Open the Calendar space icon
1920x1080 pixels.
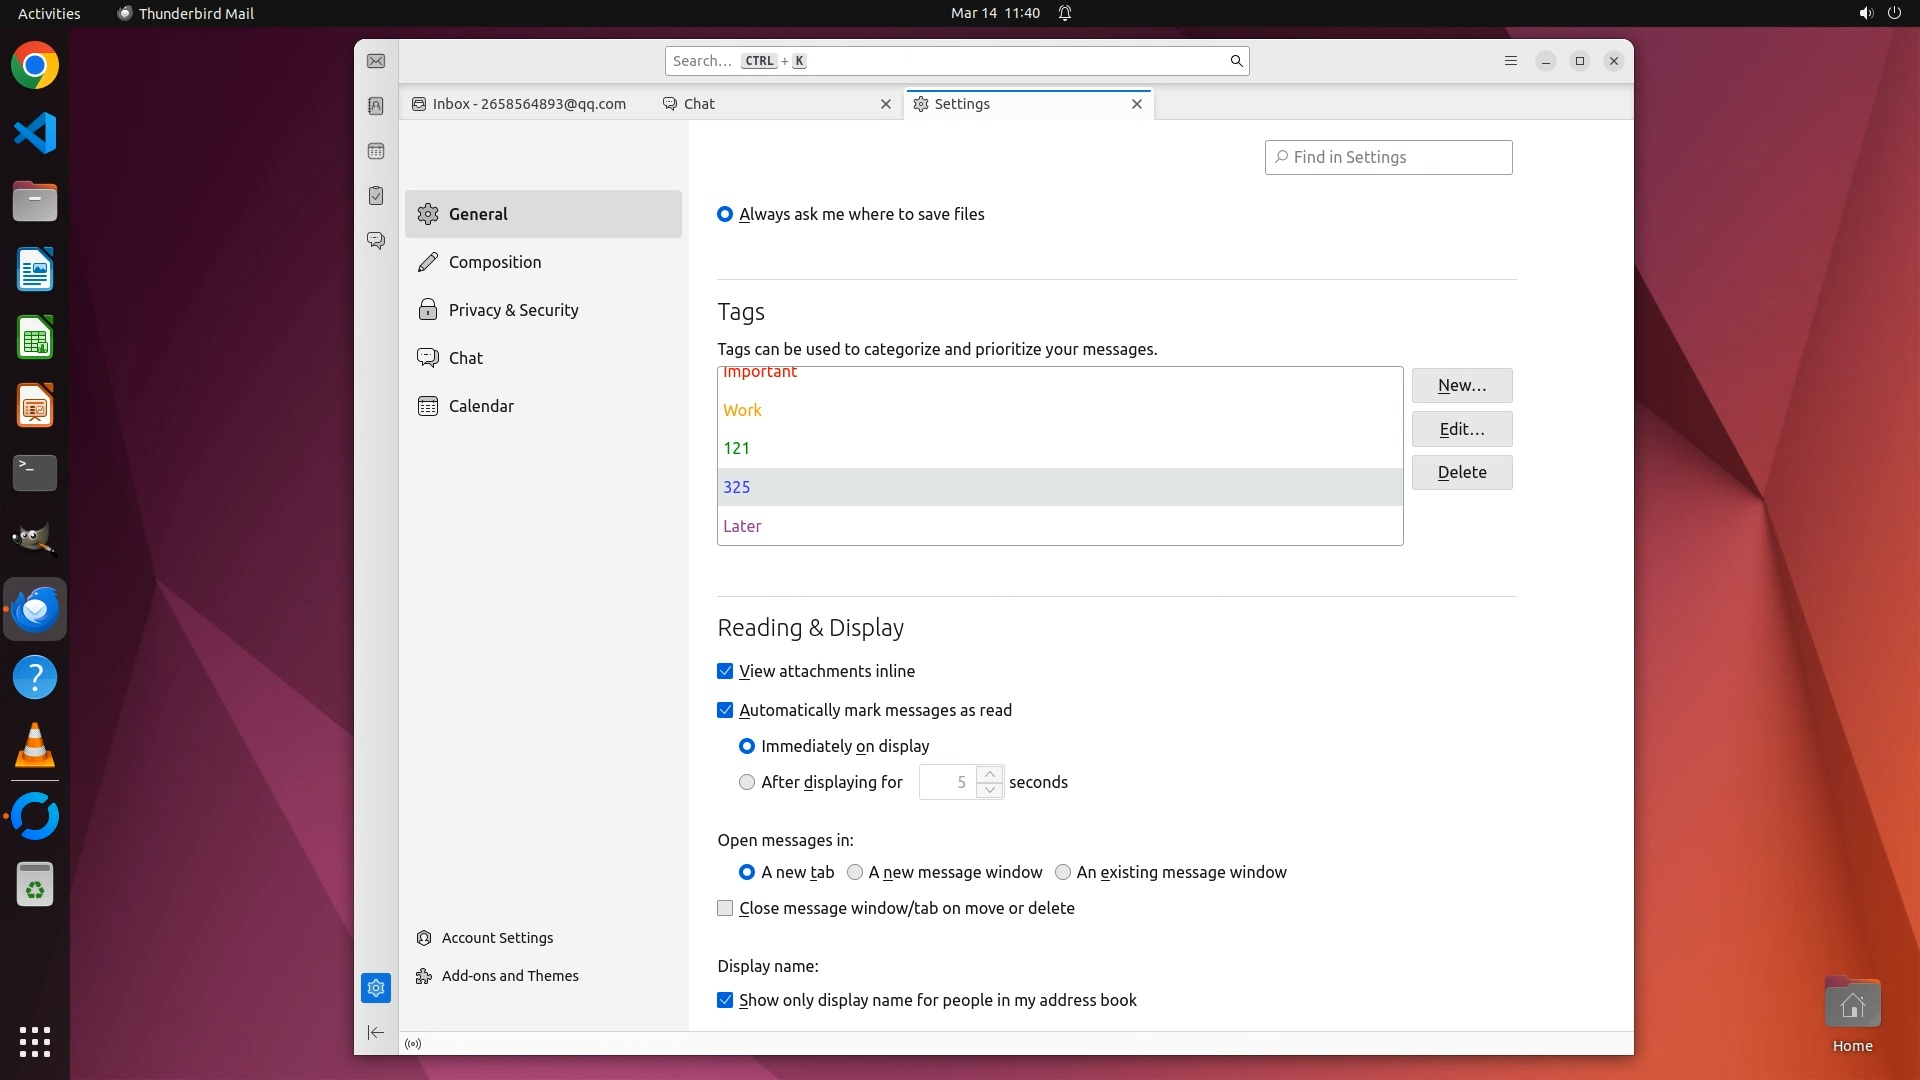tap(376, 151)
